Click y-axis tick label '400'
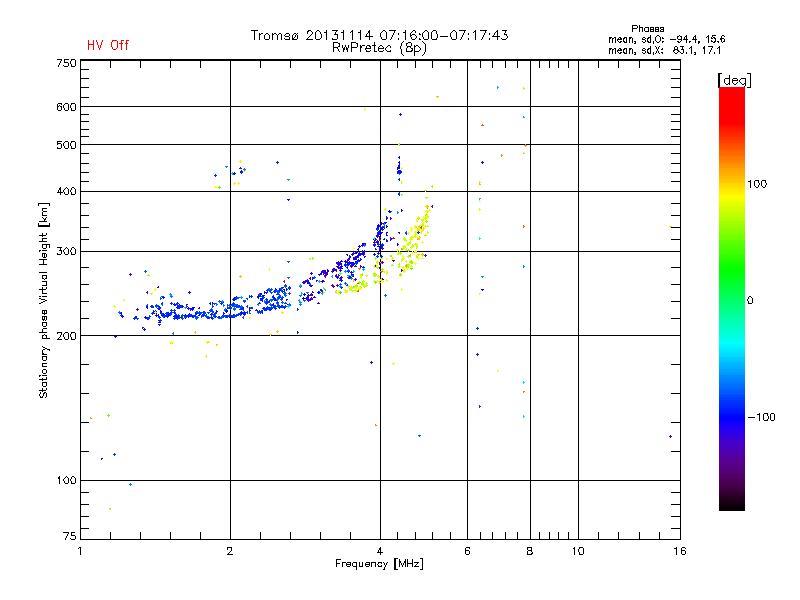This screenshot has width=800, height=600. tap(66, 191)
